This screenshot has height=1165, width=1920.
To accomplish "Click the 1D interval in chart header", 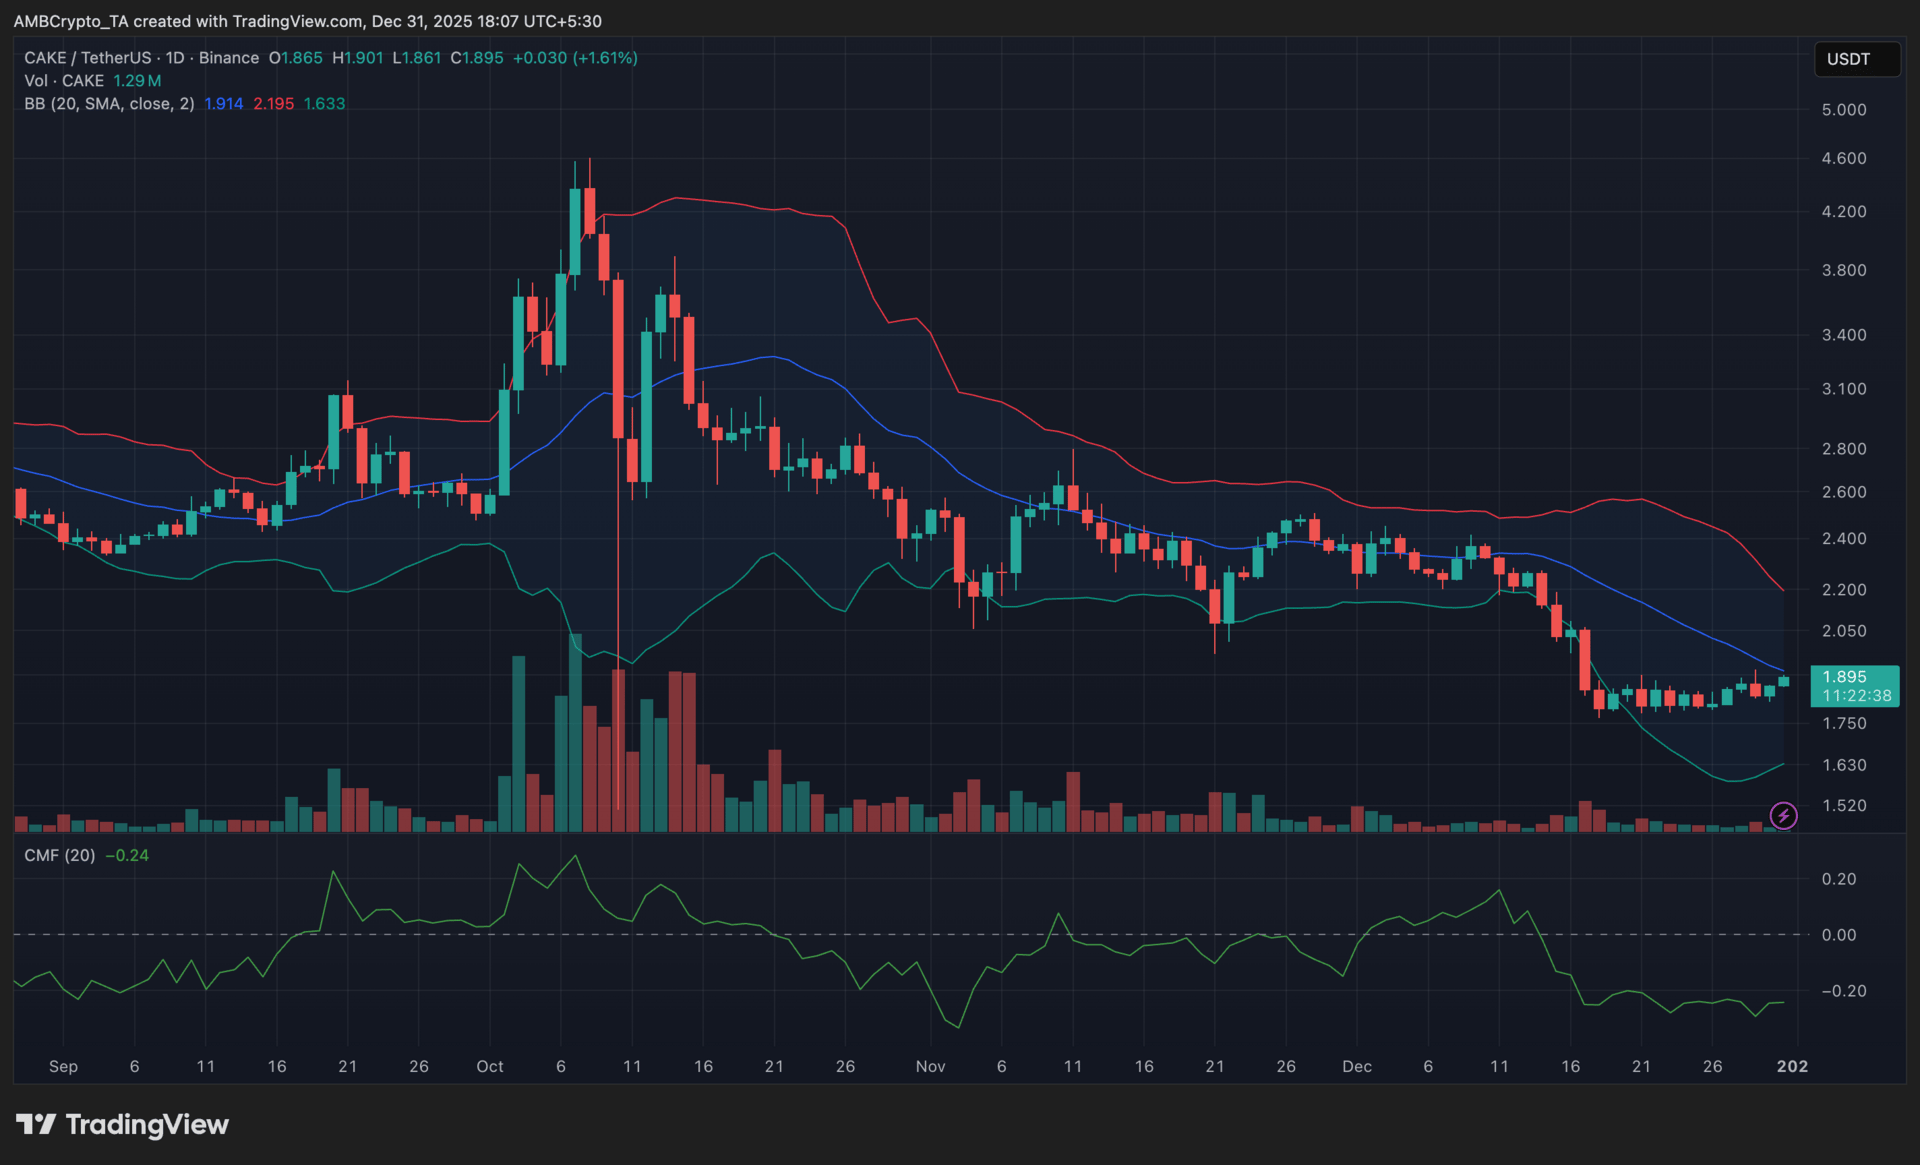I will click(x=175, y=58).
